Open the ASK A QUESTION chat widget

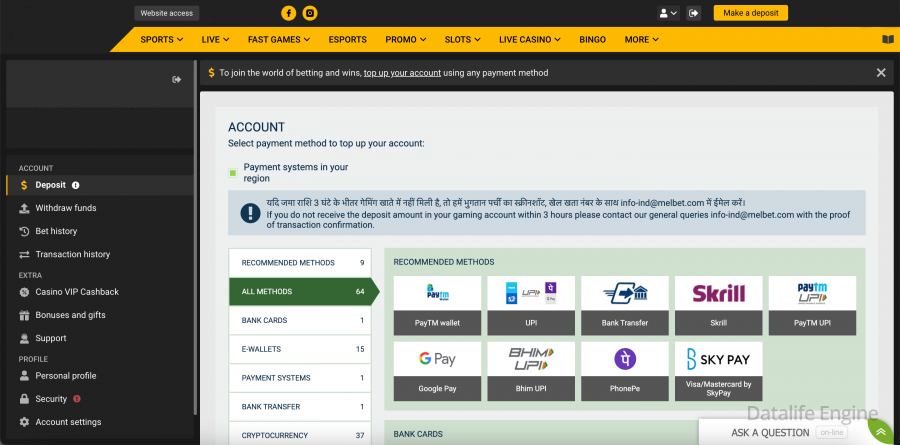point(783,432)
